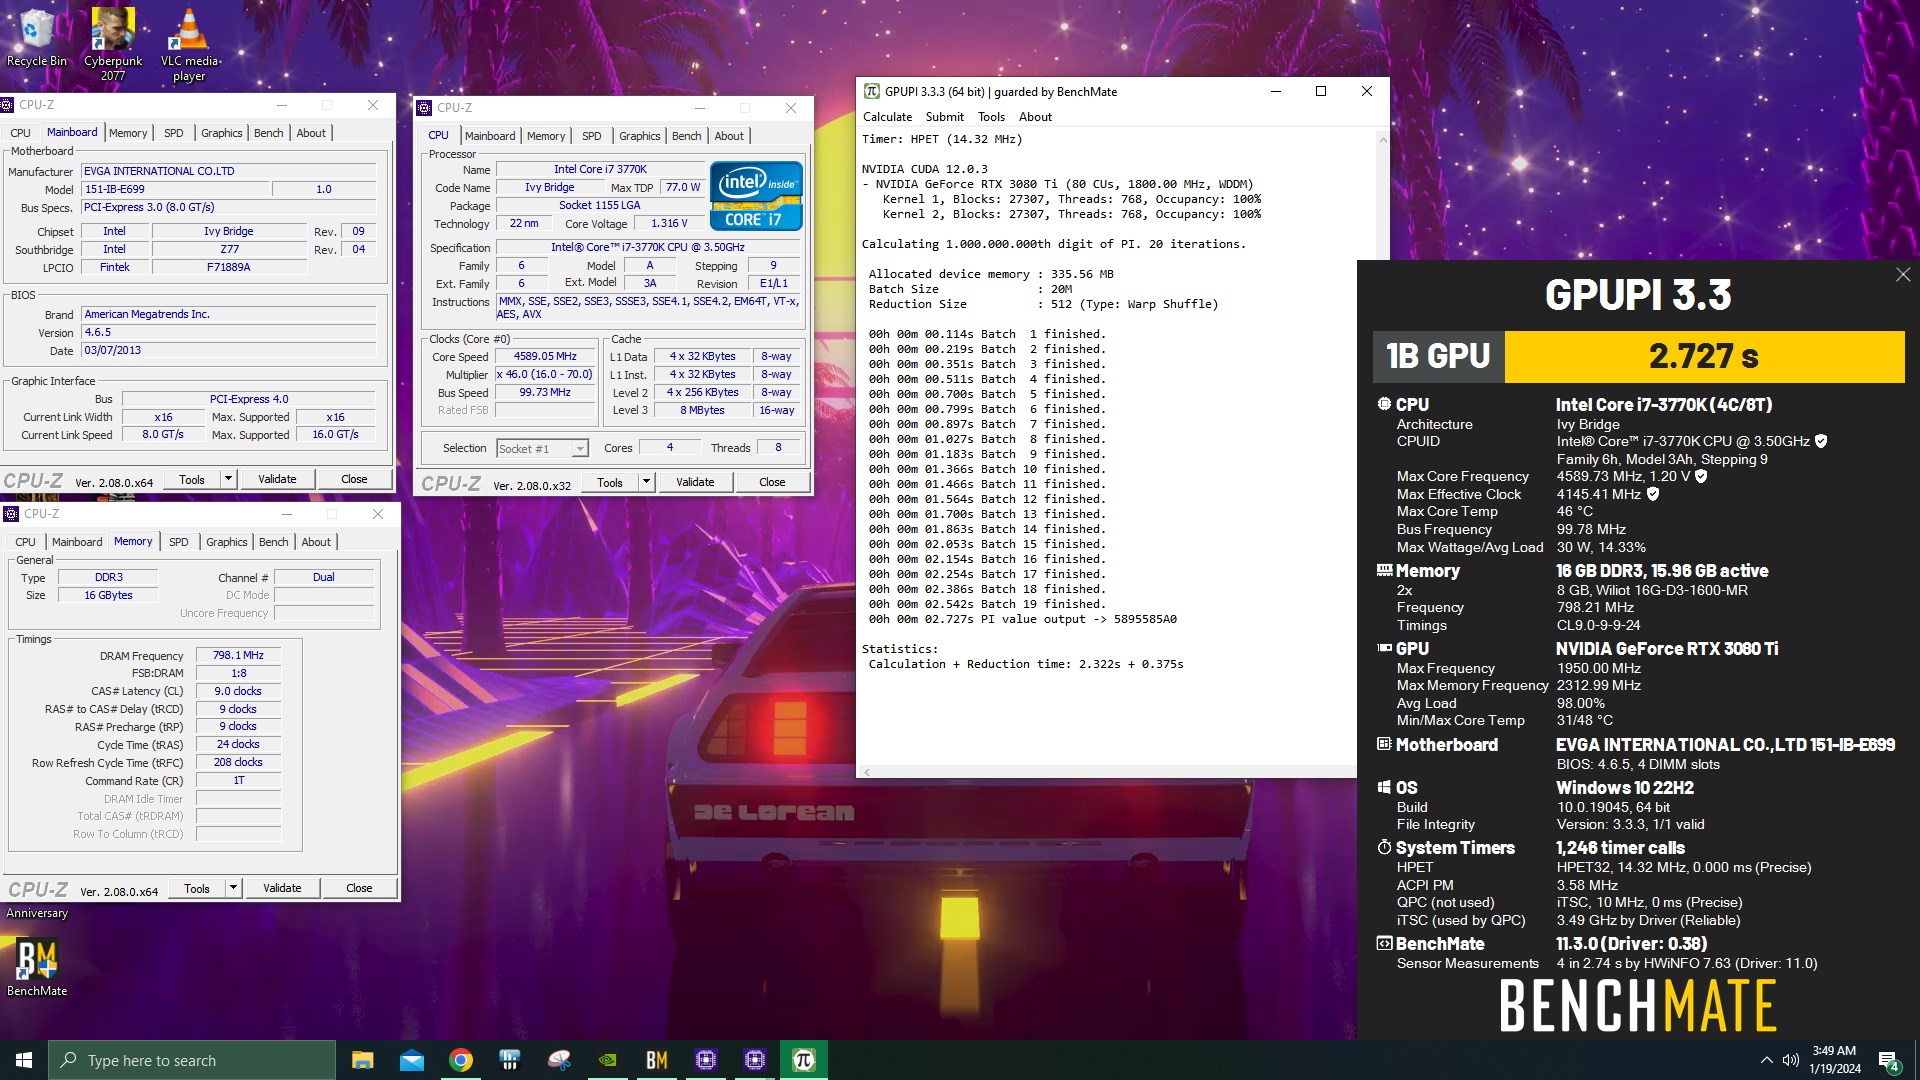Select CPU tab in Memory CPU-Z window
The height and width of the screenshot is (1080, 1920).
pos(26,542)
